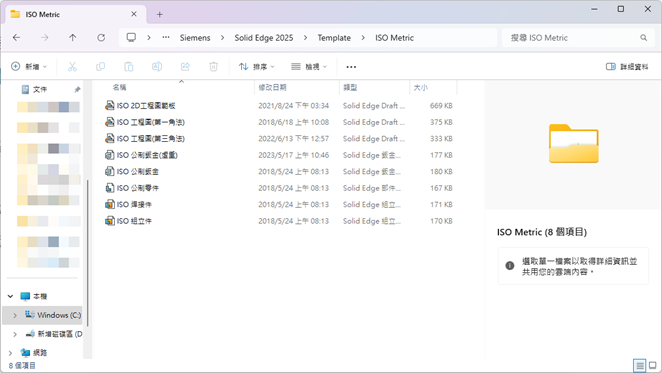Select the ISO 工程圖(第一角法) file icon
Viewport: 662px width, 373px height.
109,122
